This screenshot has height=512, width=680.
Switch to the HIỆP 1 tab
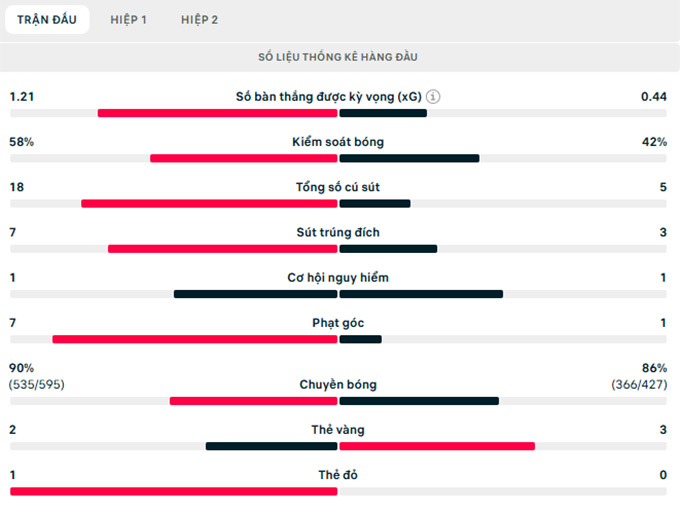(x=129, y=20)
